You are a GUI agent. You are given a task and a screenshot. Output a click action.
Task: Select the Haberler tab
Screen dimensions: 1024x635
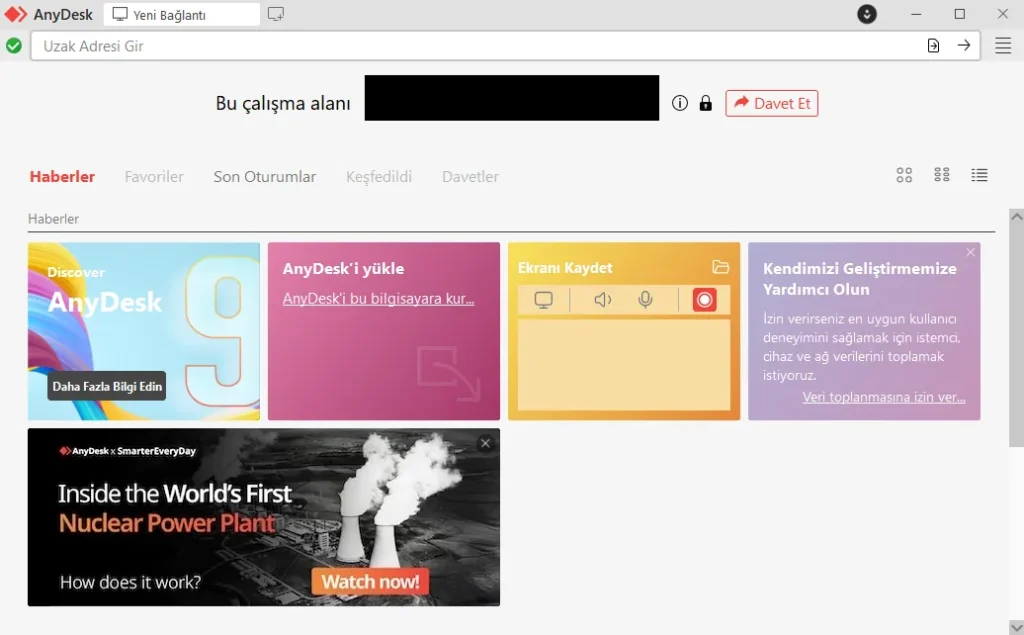point(62,176)
